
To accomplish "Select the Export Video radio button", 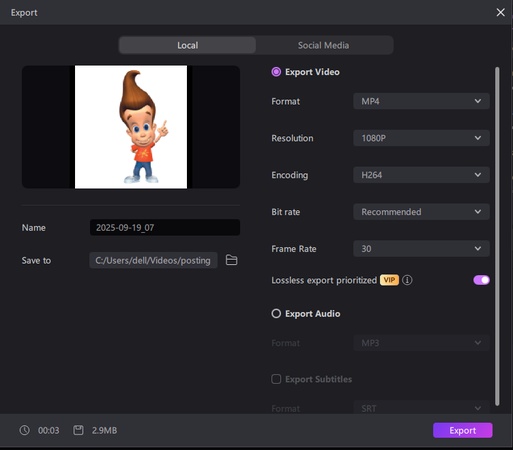I will click(x=276, y=72).
